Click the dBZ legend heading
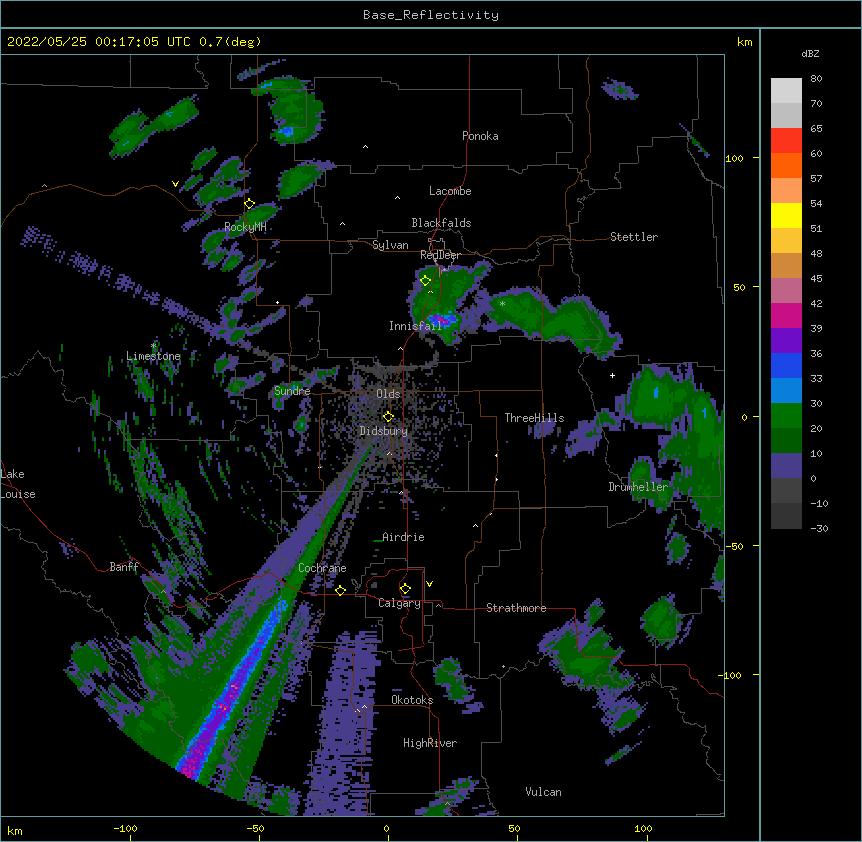862x842 pixels. tap(810, 53)
